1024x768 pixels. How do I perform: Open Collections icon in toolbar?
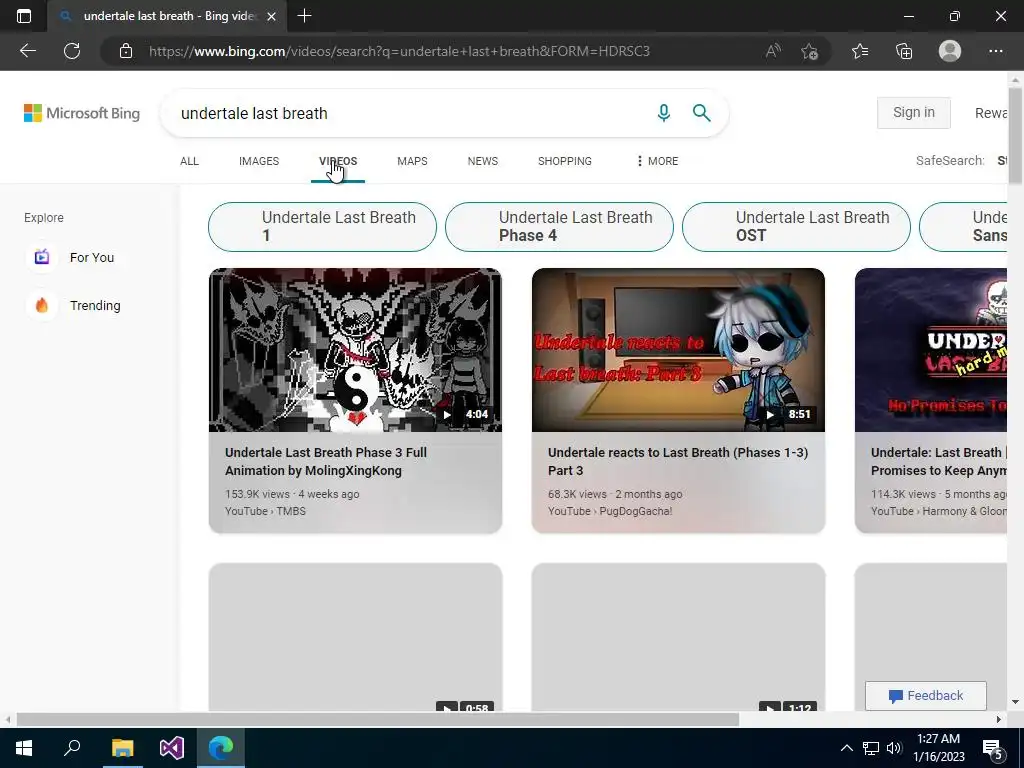904,51
